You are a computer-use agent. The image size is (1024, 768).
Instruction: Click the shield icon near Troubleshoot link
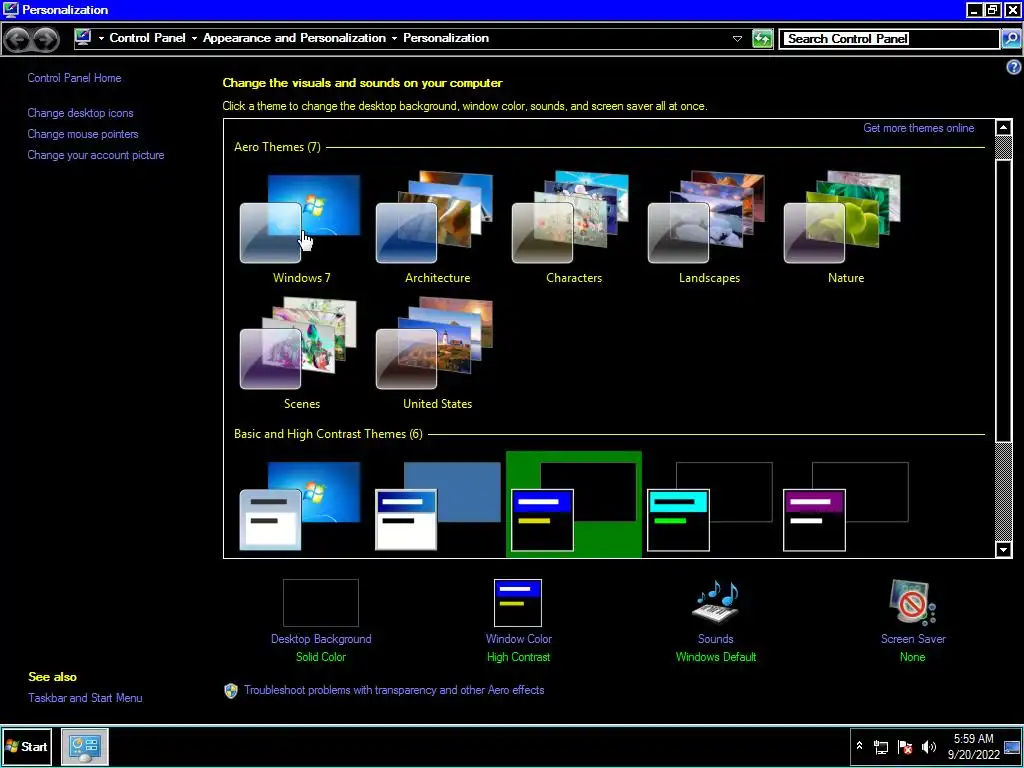coord(231,691)
